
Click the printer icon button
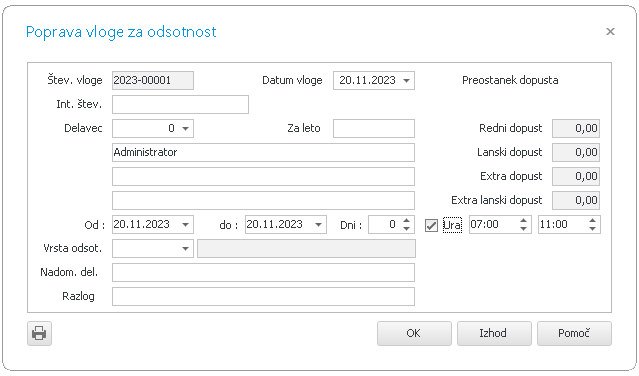coord(39,333)
